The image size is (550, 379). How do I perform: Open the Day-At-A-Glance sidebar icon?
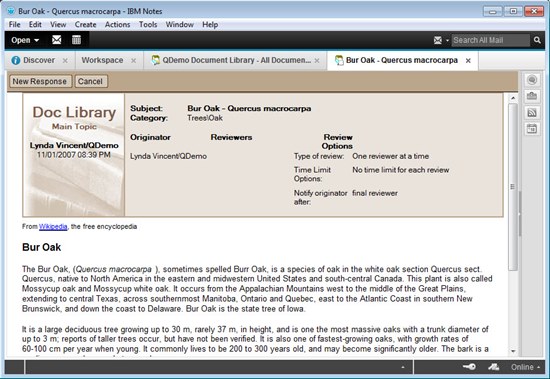532,129
